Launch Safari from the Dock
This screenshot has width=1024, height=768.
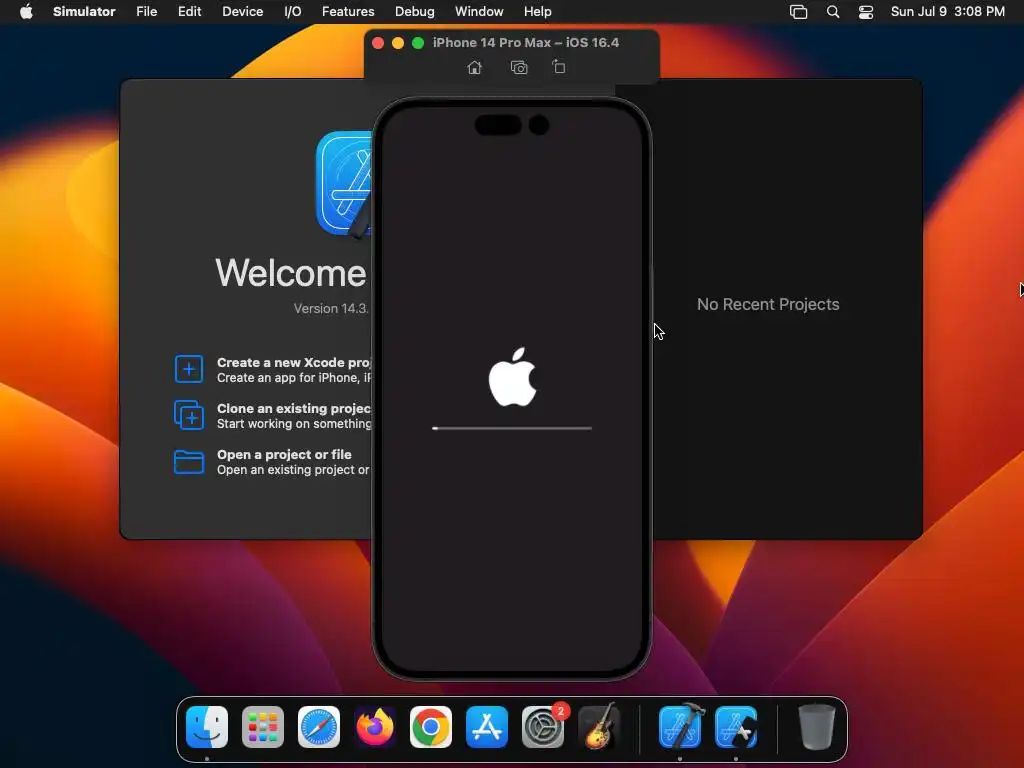point(319,727)
